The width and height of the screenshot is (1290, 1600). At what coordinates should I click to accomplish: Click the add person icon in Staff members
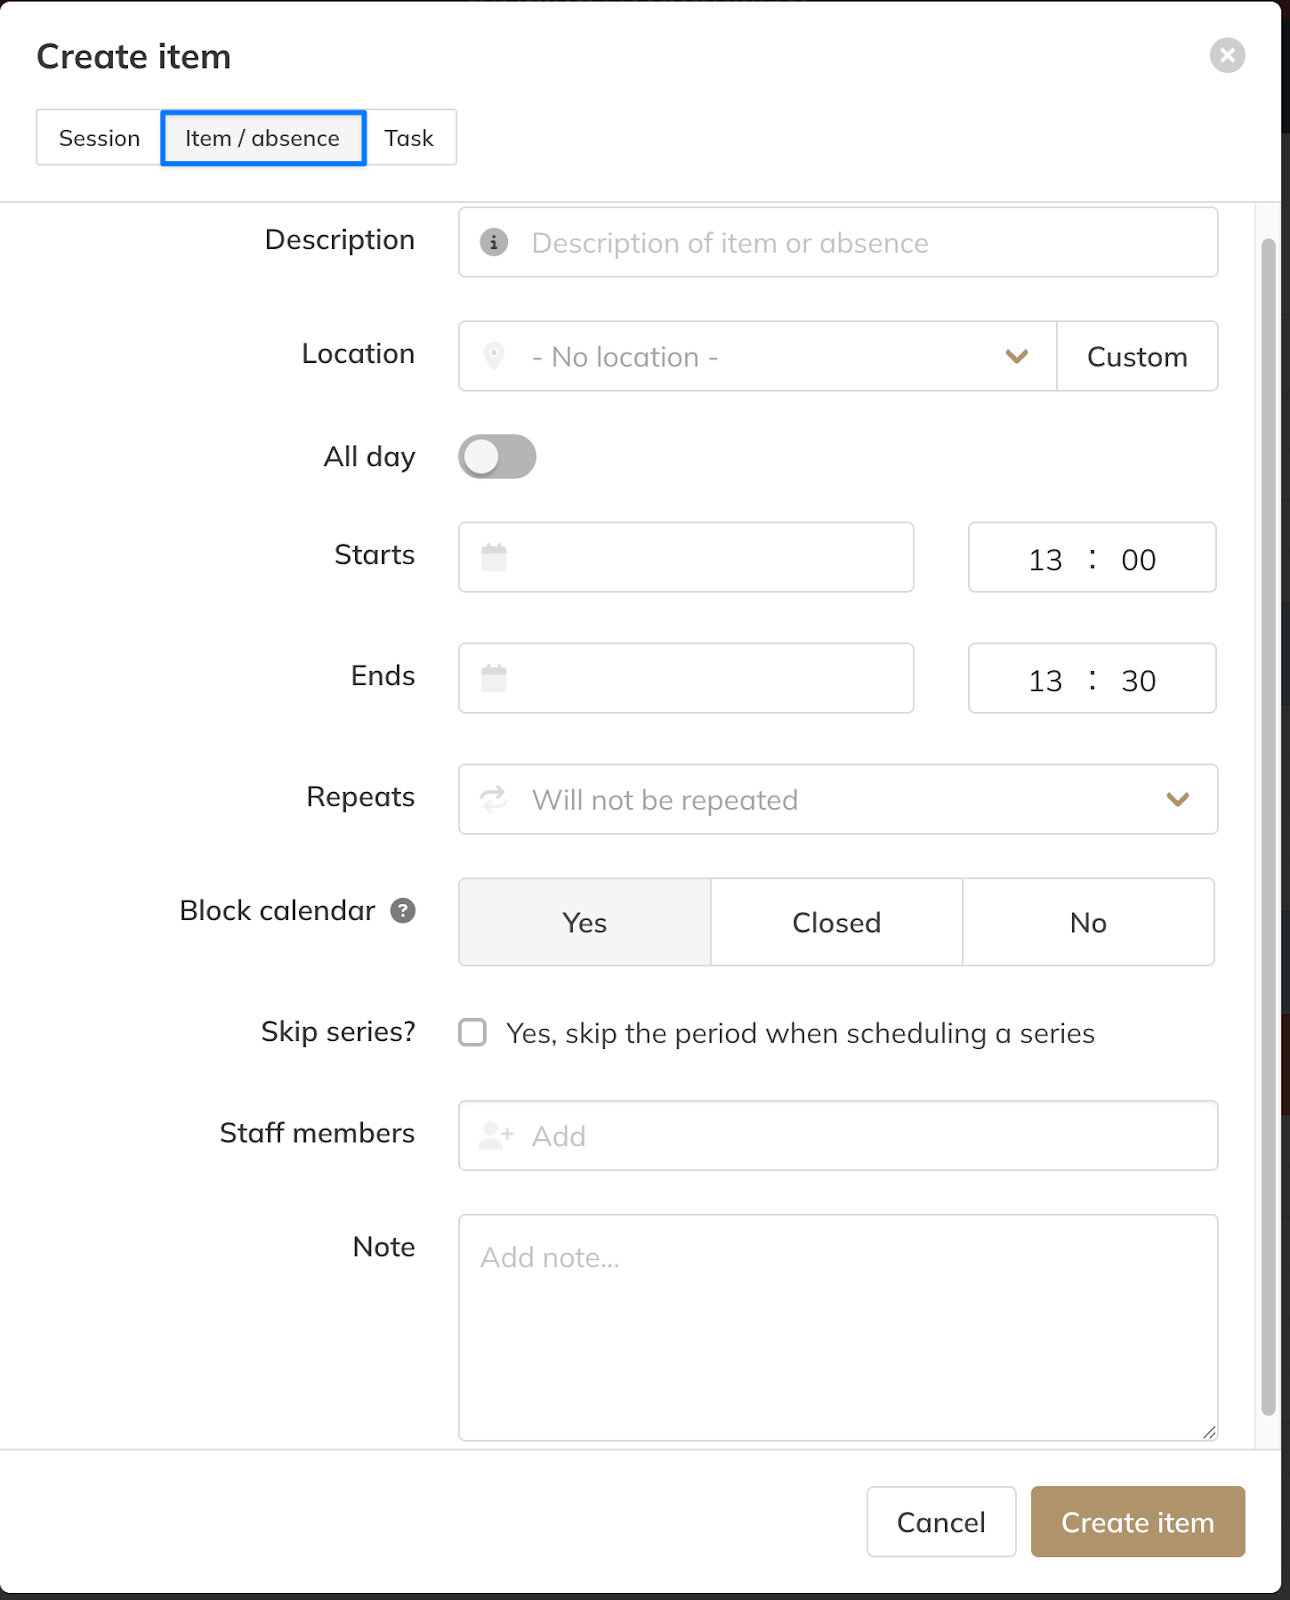(495, 1136)
